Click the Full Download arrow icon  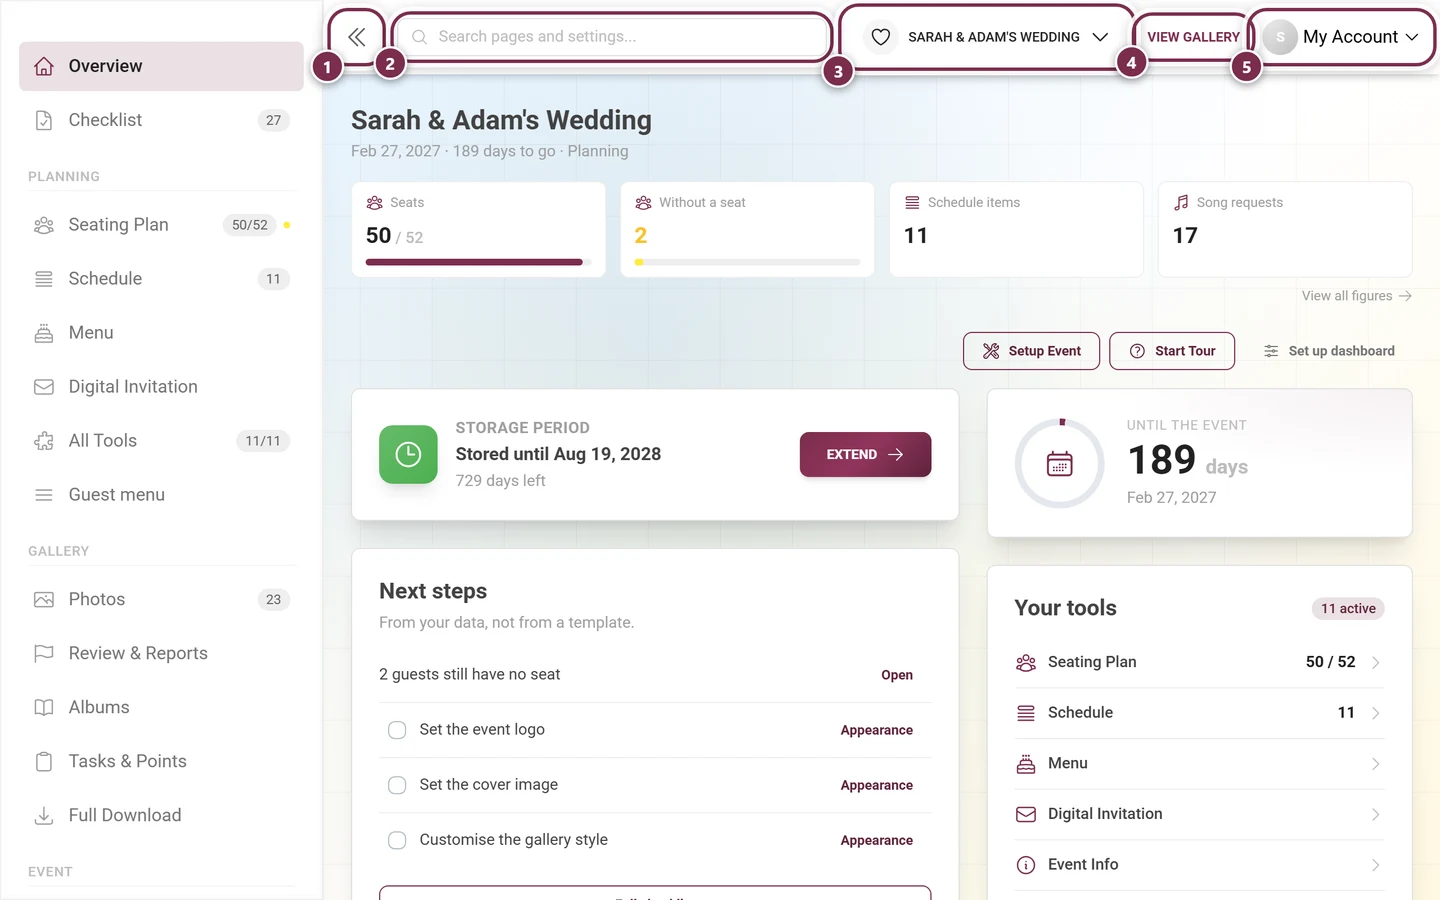44,816
